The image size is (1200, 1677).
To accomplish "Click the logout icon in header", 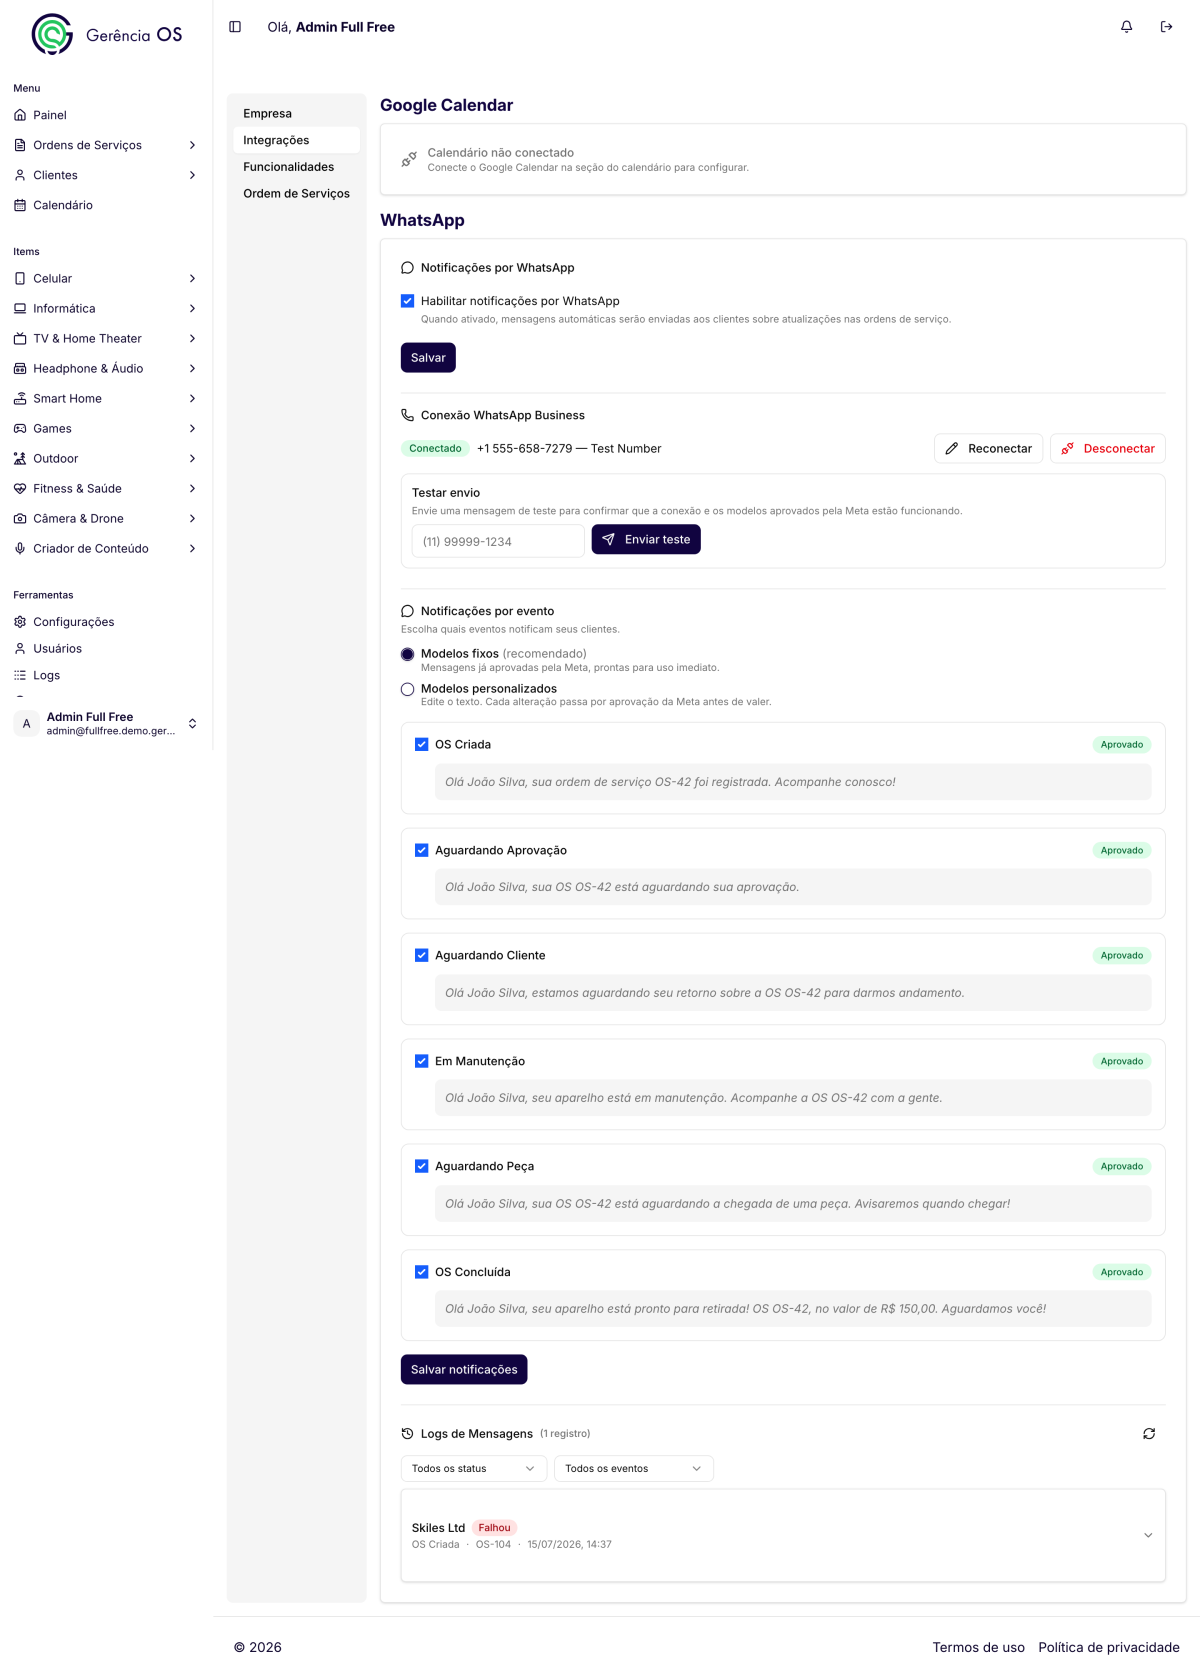I will (1166, 27).
